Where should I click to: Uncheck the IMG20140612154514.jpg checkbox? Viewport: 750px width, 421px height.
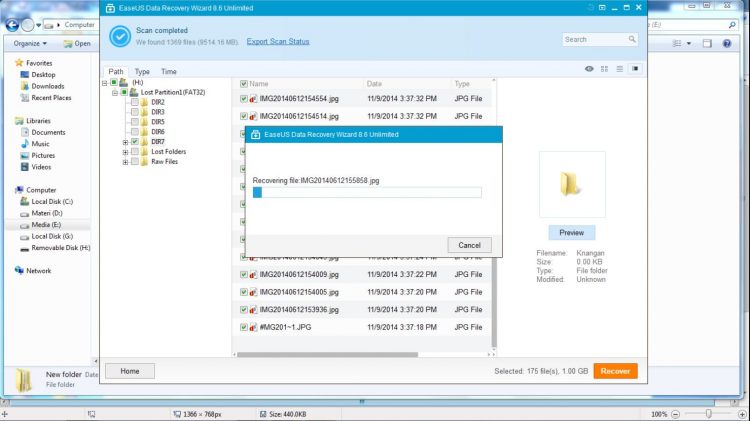243,116
